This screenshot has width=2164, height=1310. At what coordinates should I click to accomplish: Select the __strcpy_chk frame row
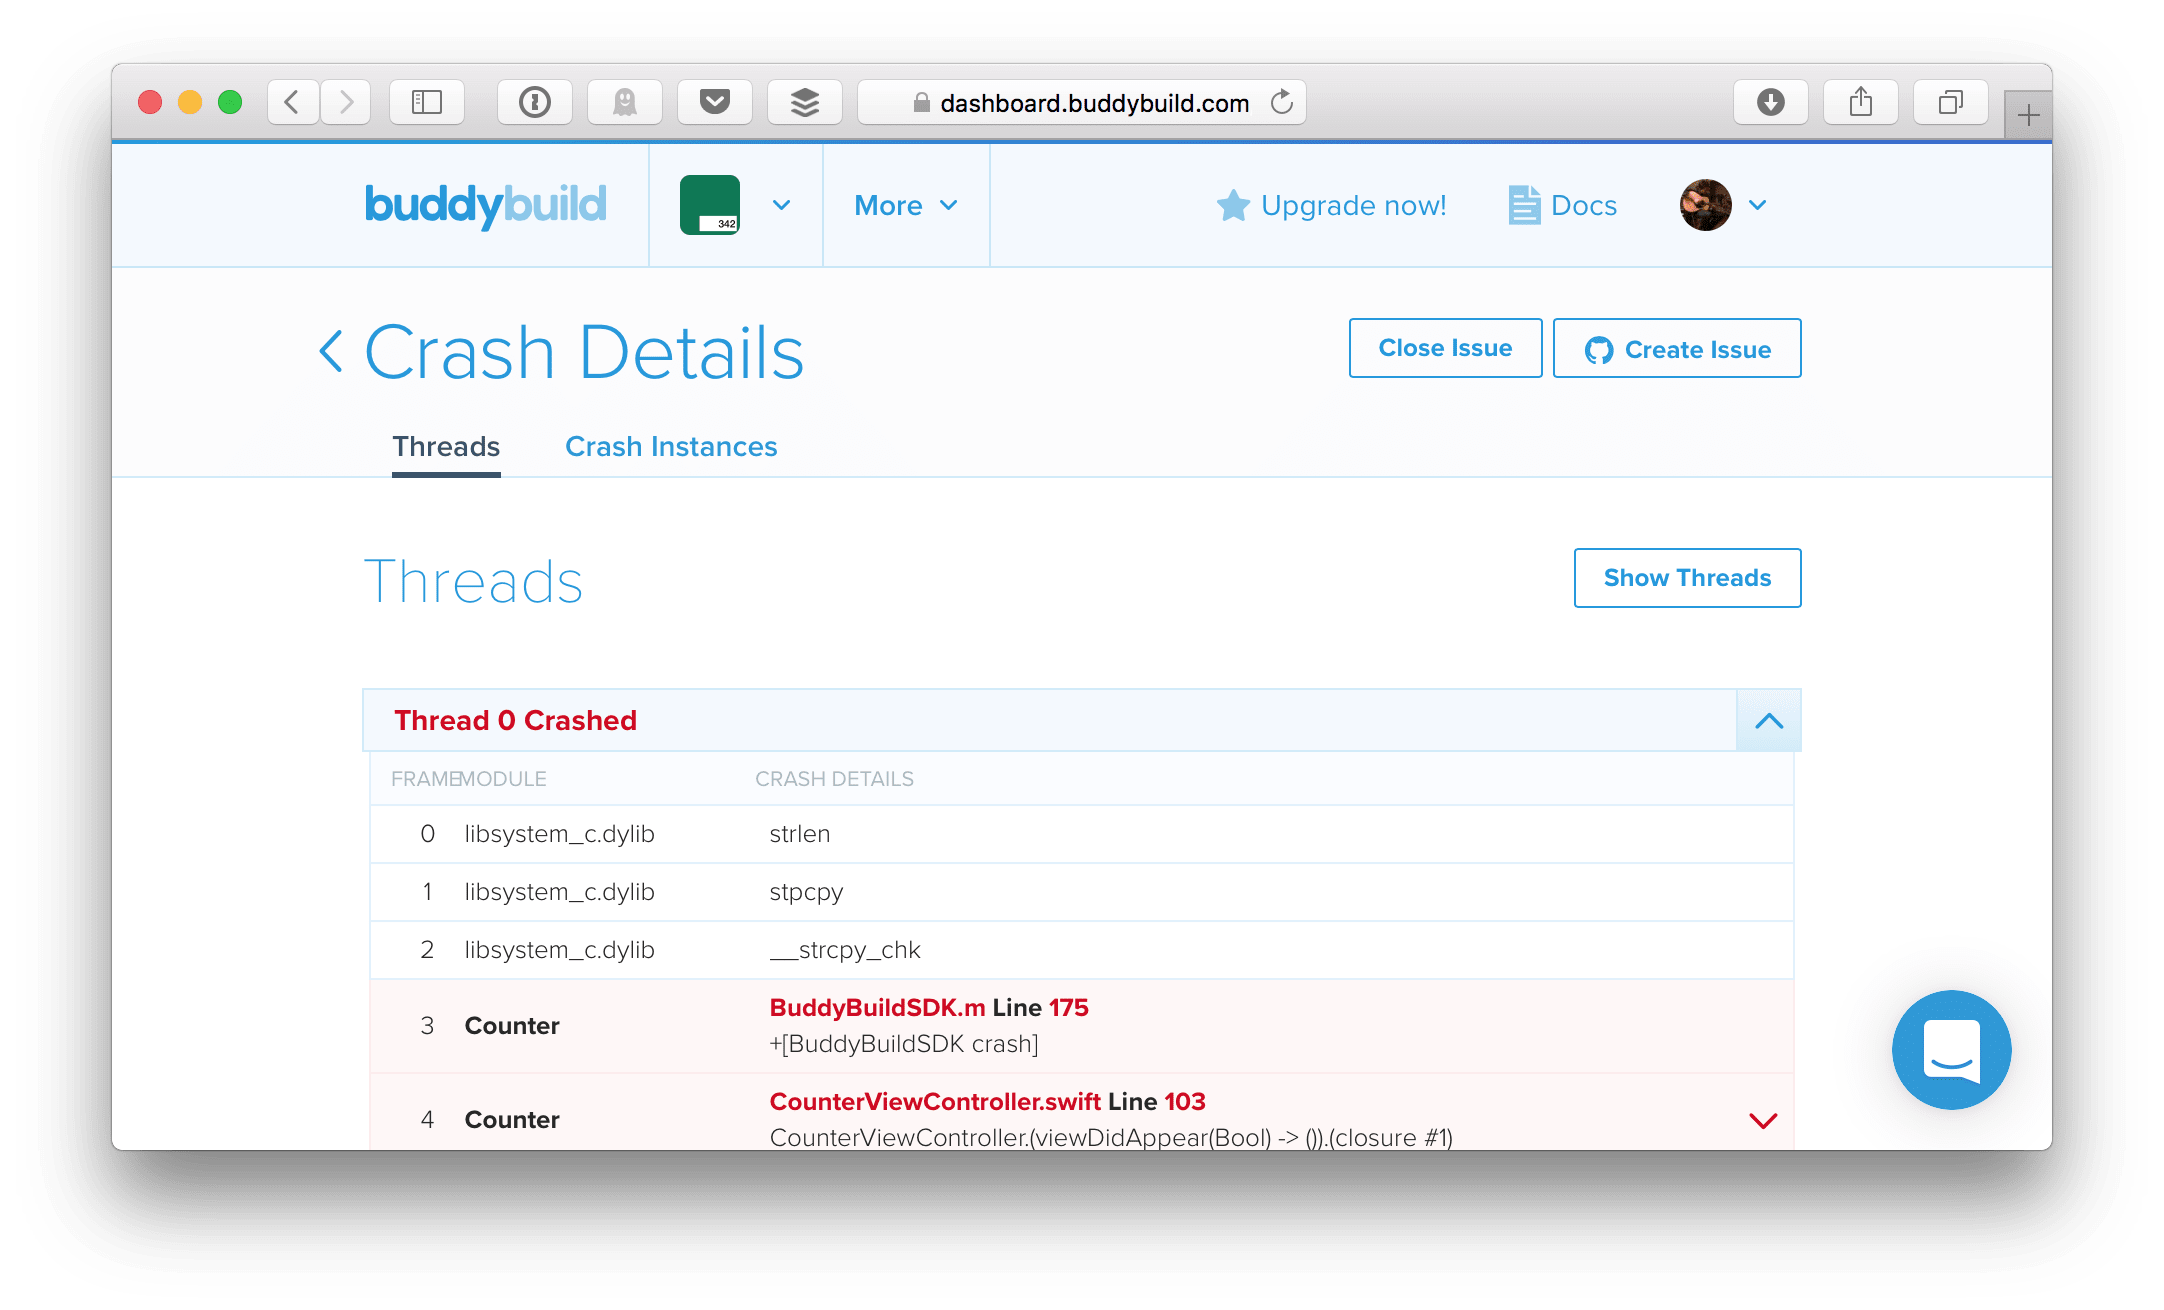(1082, 950)
